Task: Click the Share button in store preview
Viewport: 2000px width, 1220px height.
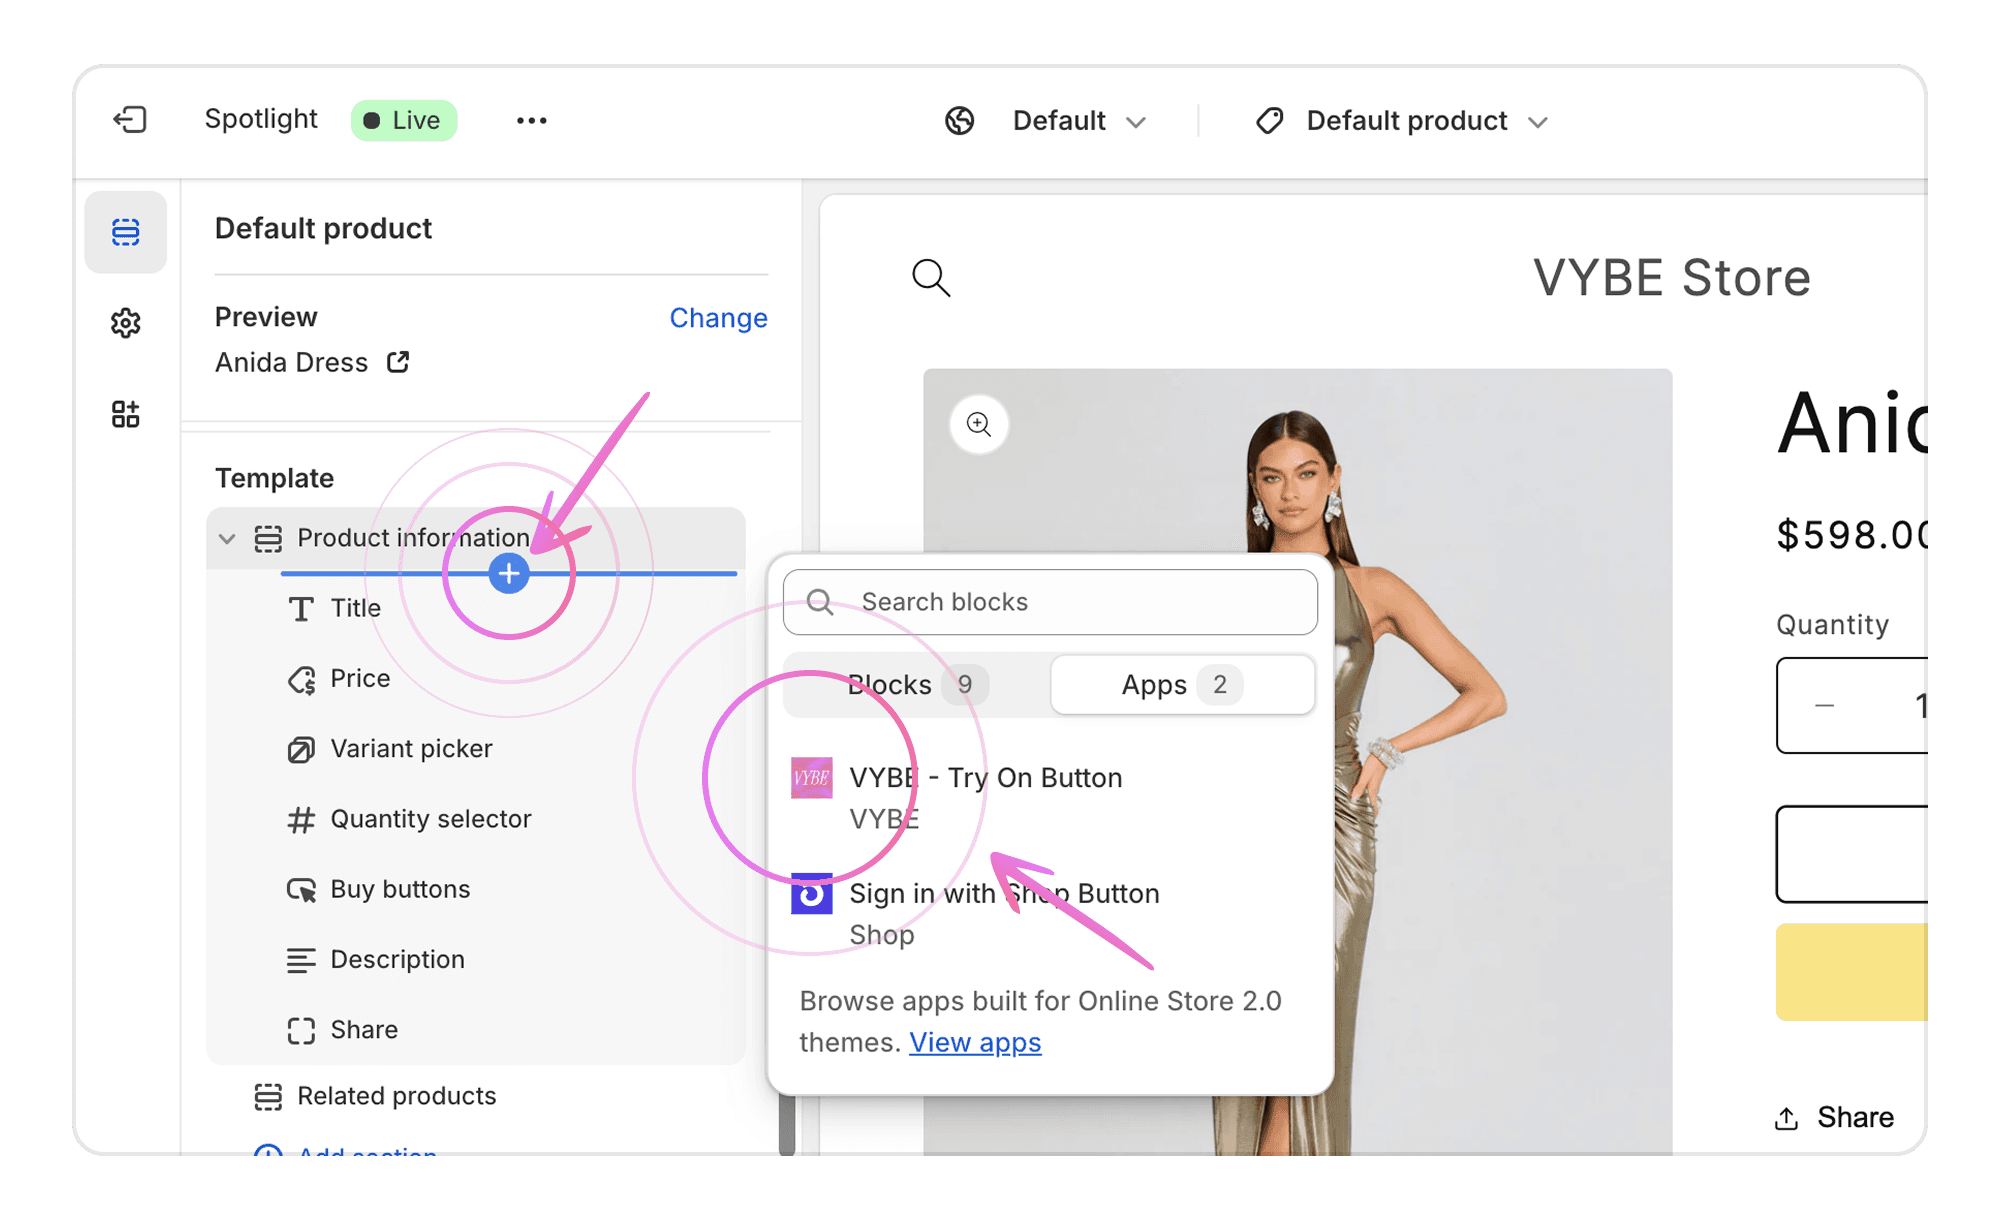Action: pos(1834,1117)
